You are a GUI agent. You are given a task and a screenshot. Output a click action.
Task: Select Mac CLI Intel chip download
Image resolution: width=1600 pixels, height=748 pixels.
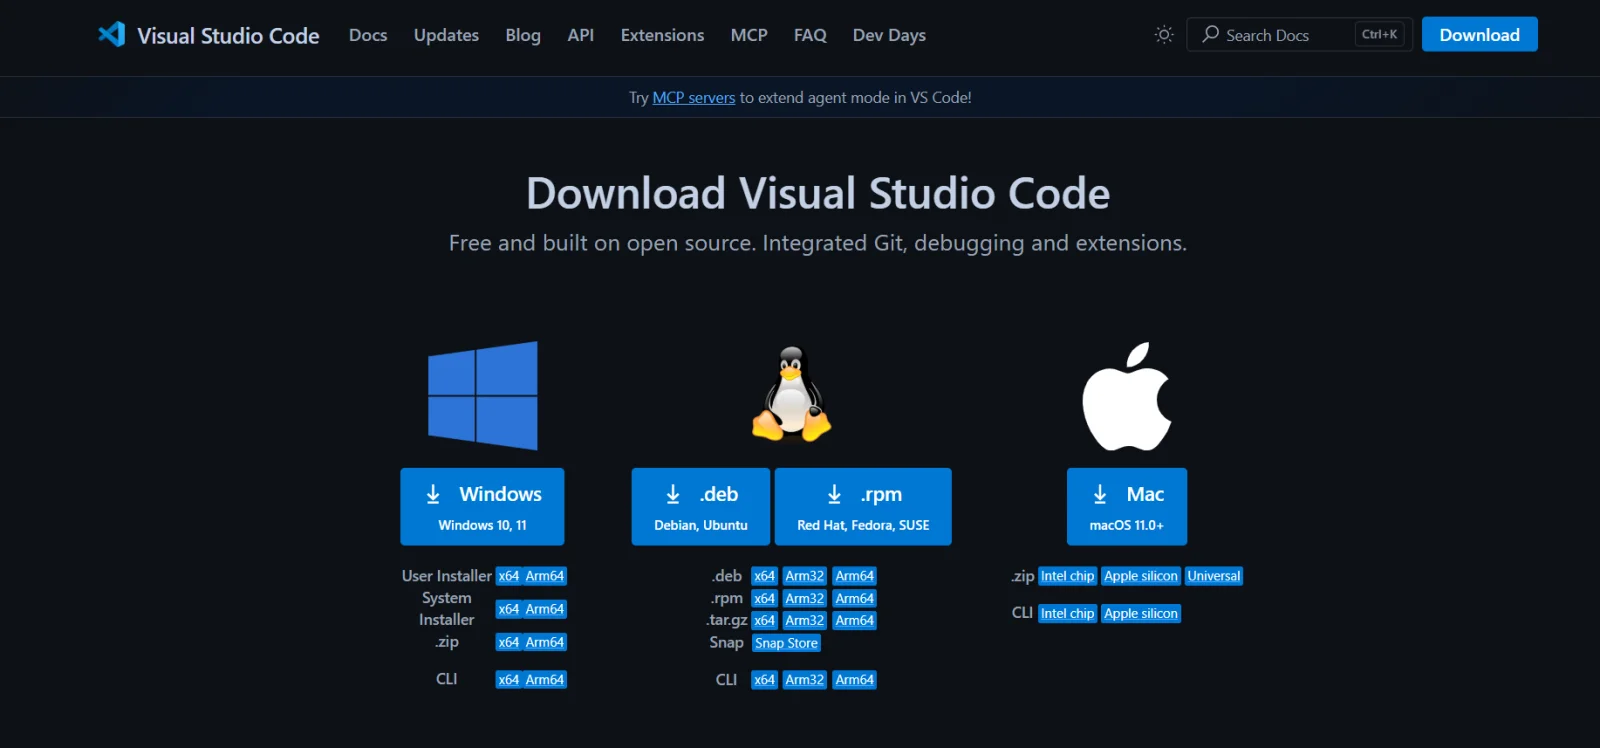coord(1068,614)
